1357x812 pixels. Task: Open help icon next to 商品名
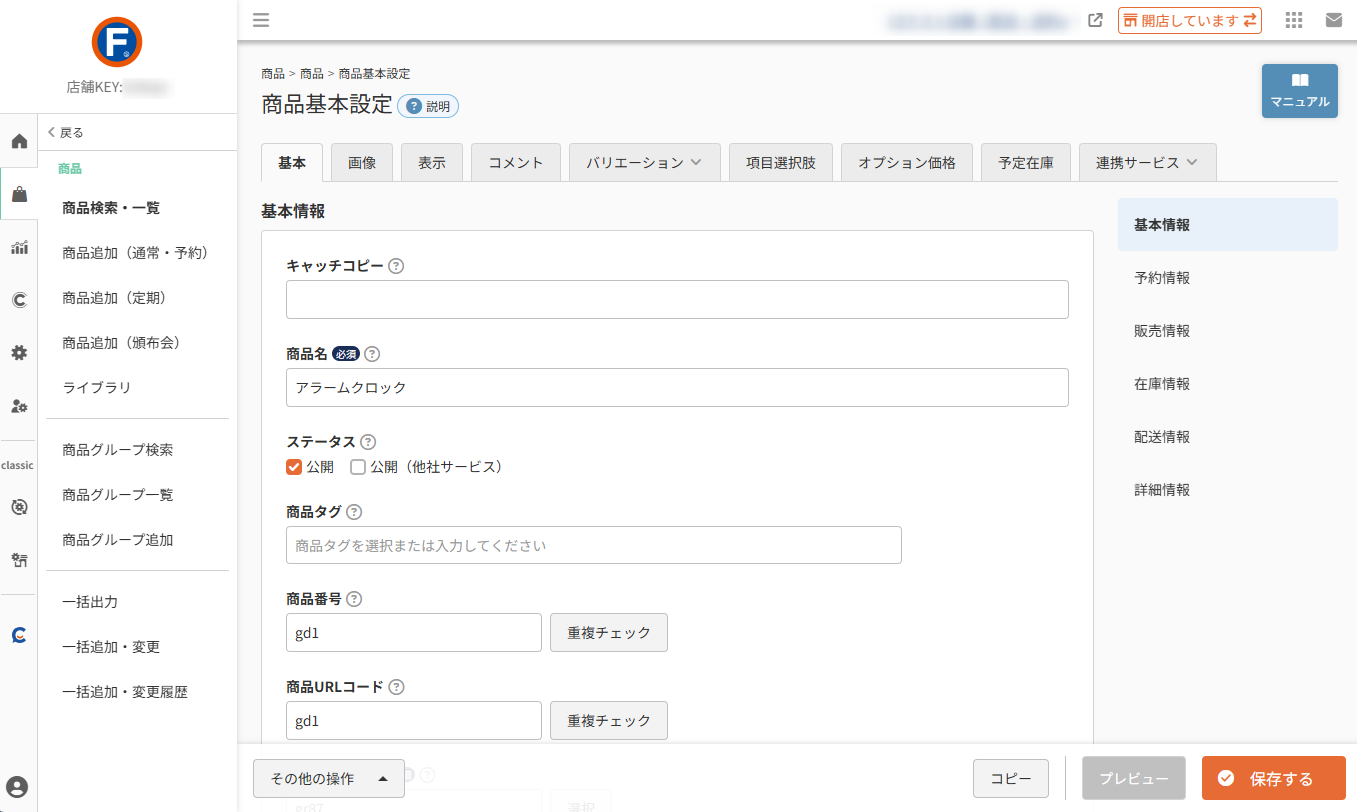tap(372, 354)
